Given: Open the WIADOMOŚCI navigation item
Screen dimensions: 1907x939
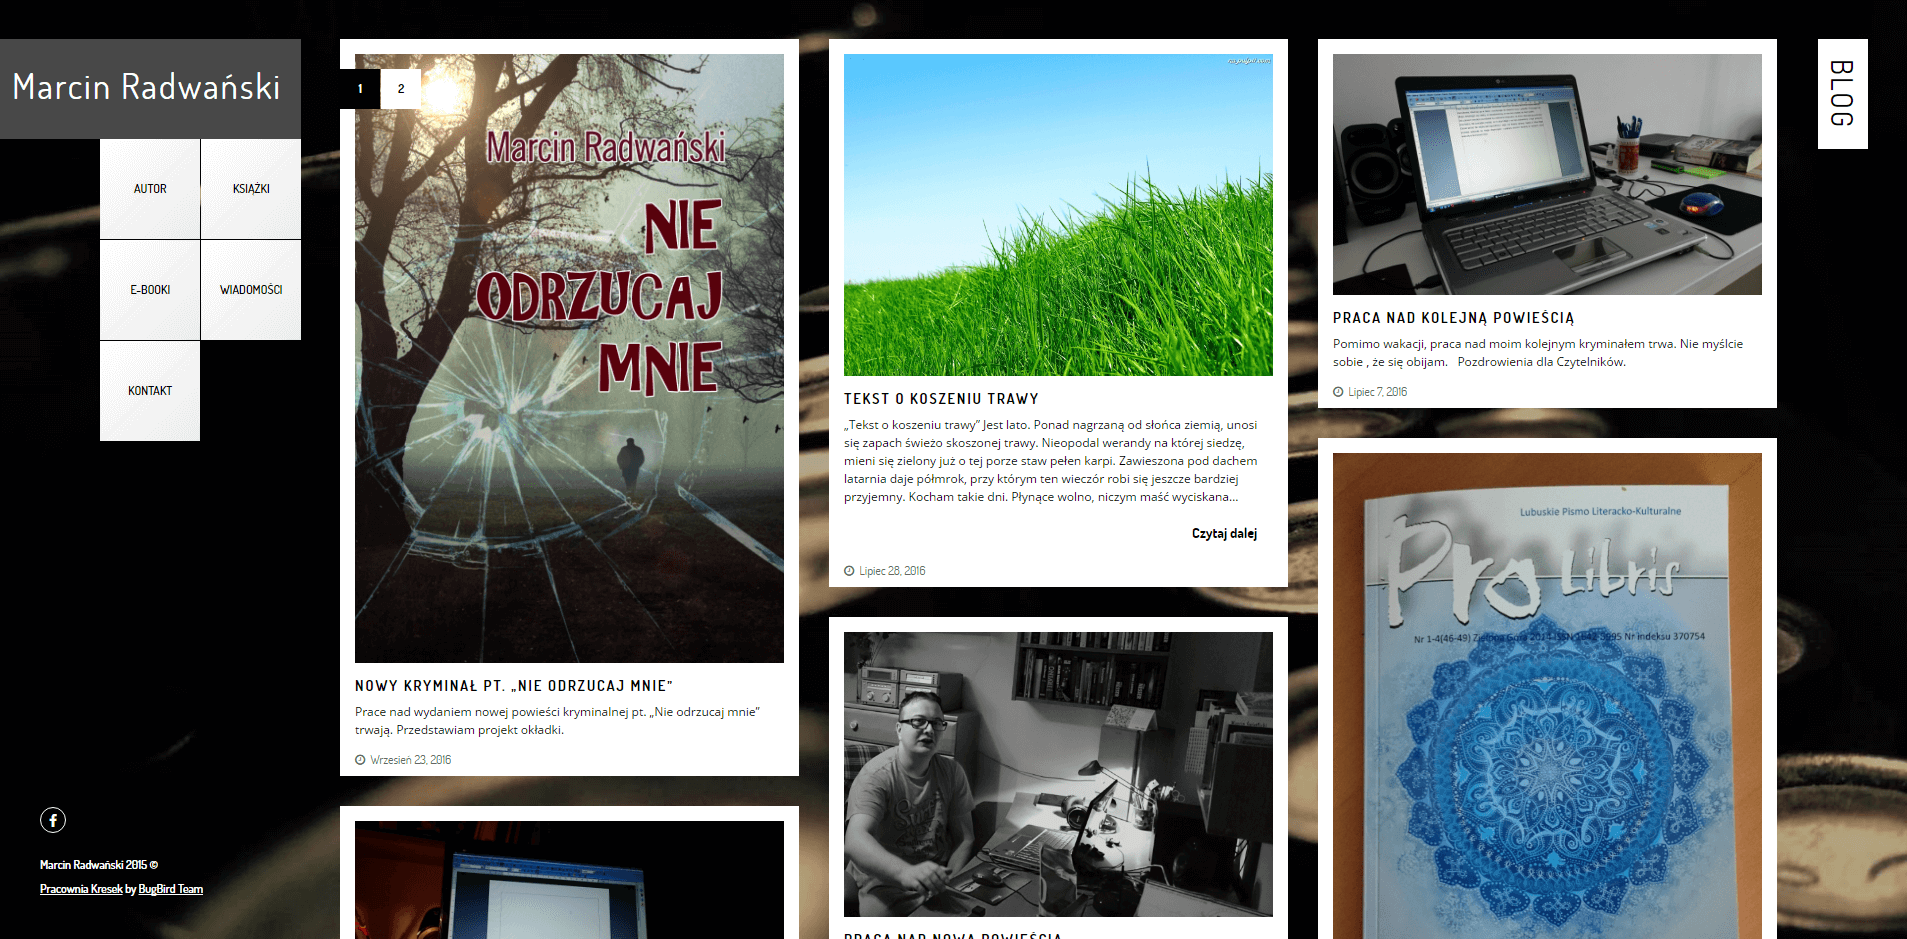Looking at the screenshot, I should pyautogui.click(x=250, y=289).
